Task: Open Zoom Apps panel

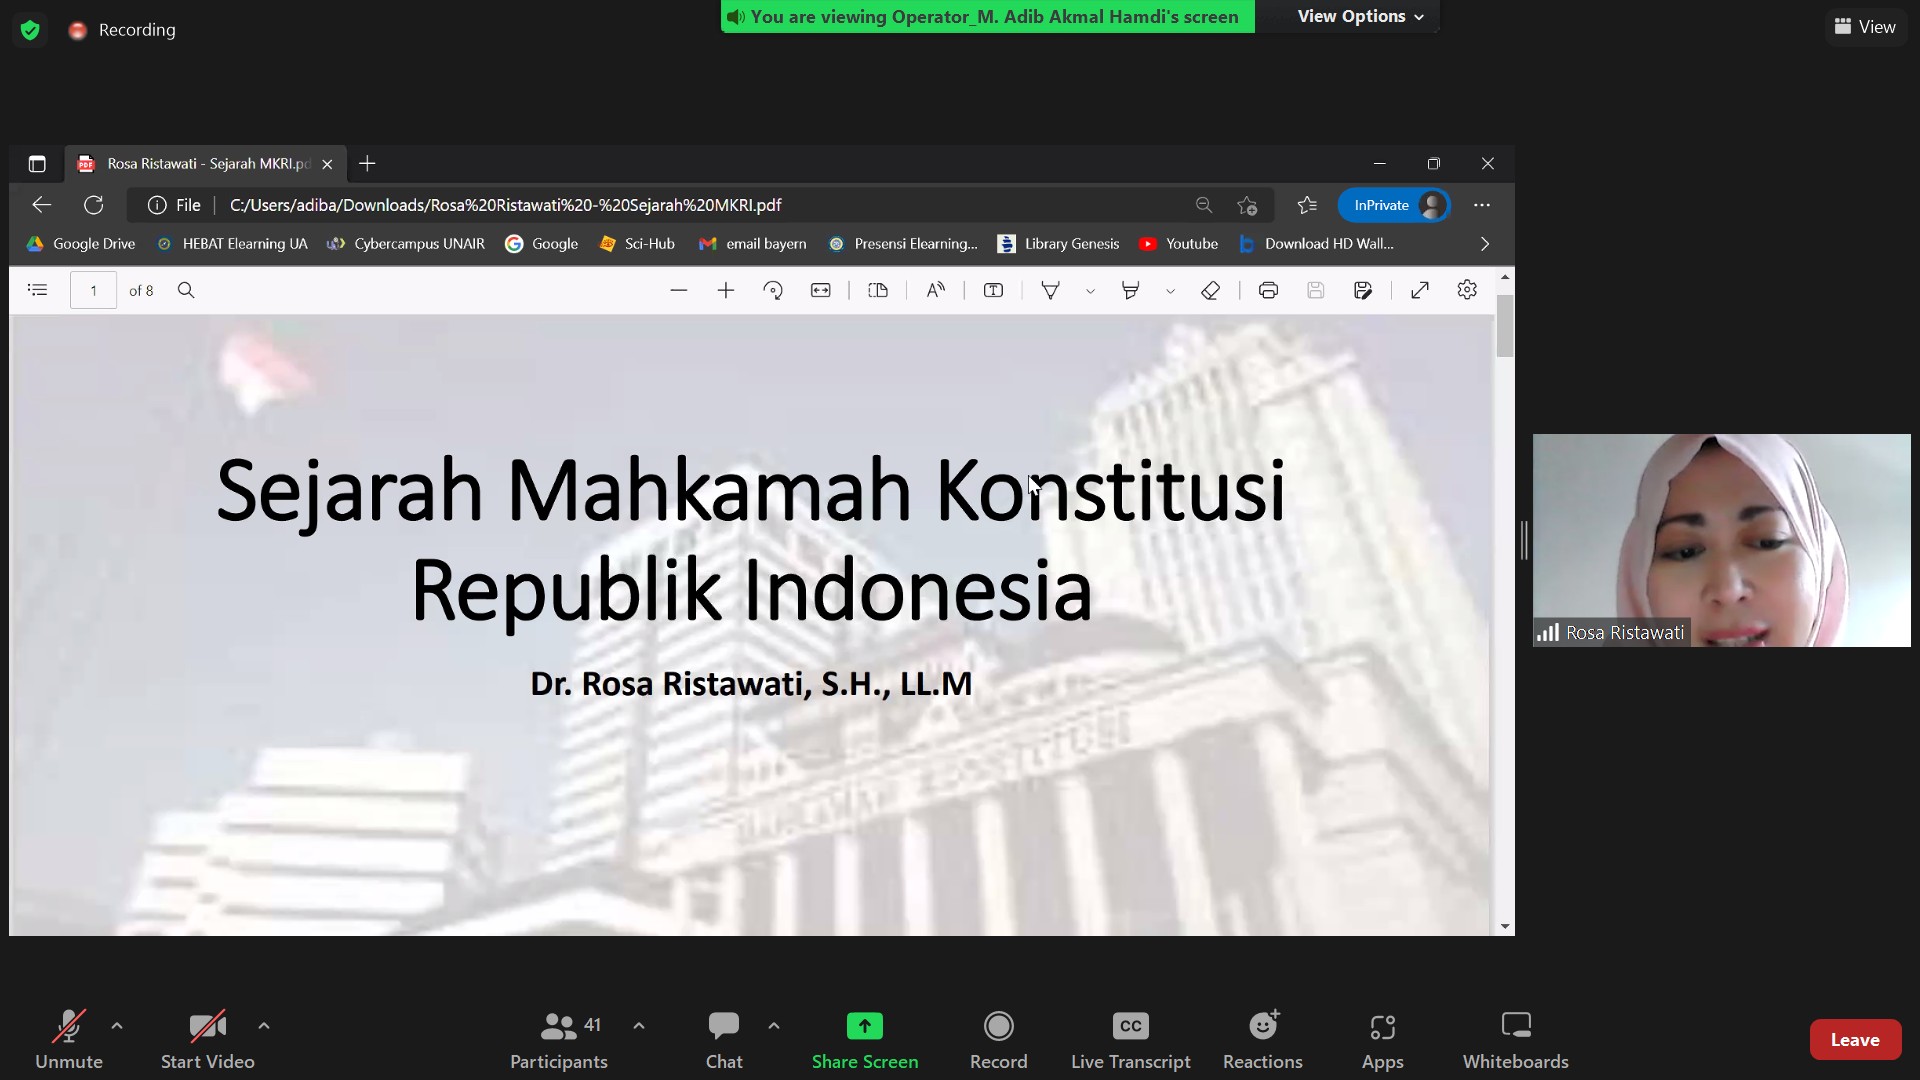Action: click(x=1382, y=1038)
